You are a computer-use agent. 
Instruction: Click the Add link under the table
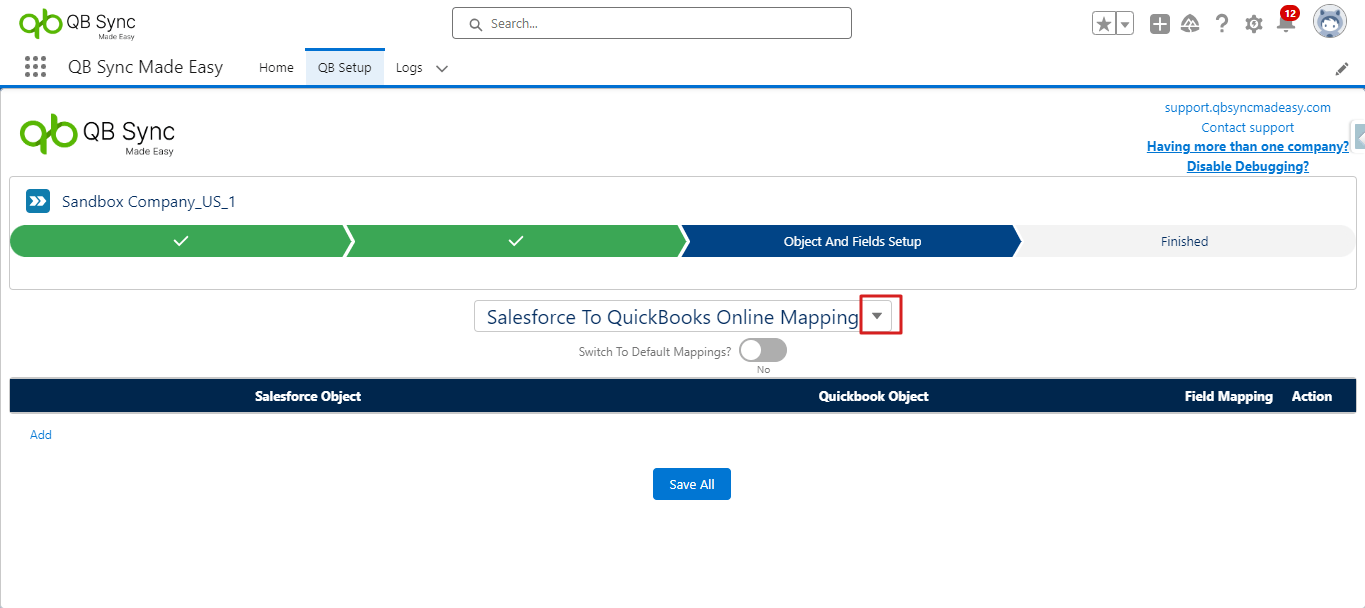coord(41,435)
